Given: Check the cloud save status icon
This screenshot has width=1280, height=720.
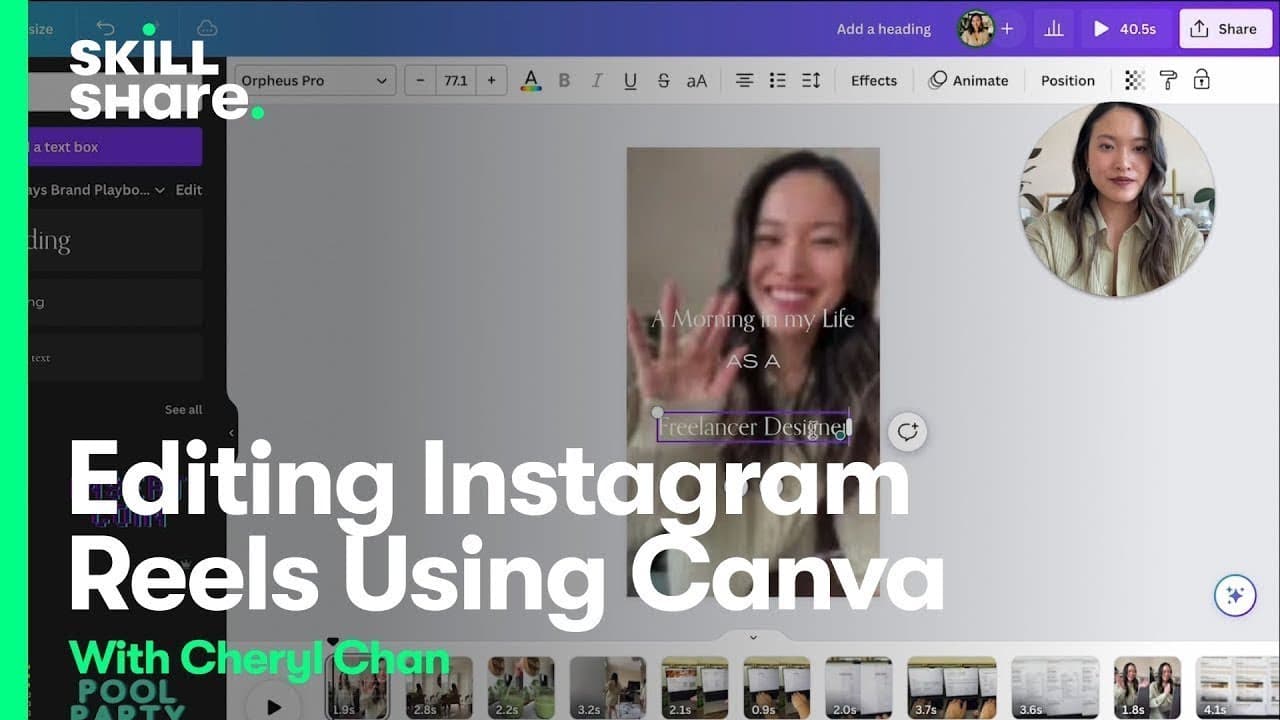Looking at the screenshot, I should 207,29.
